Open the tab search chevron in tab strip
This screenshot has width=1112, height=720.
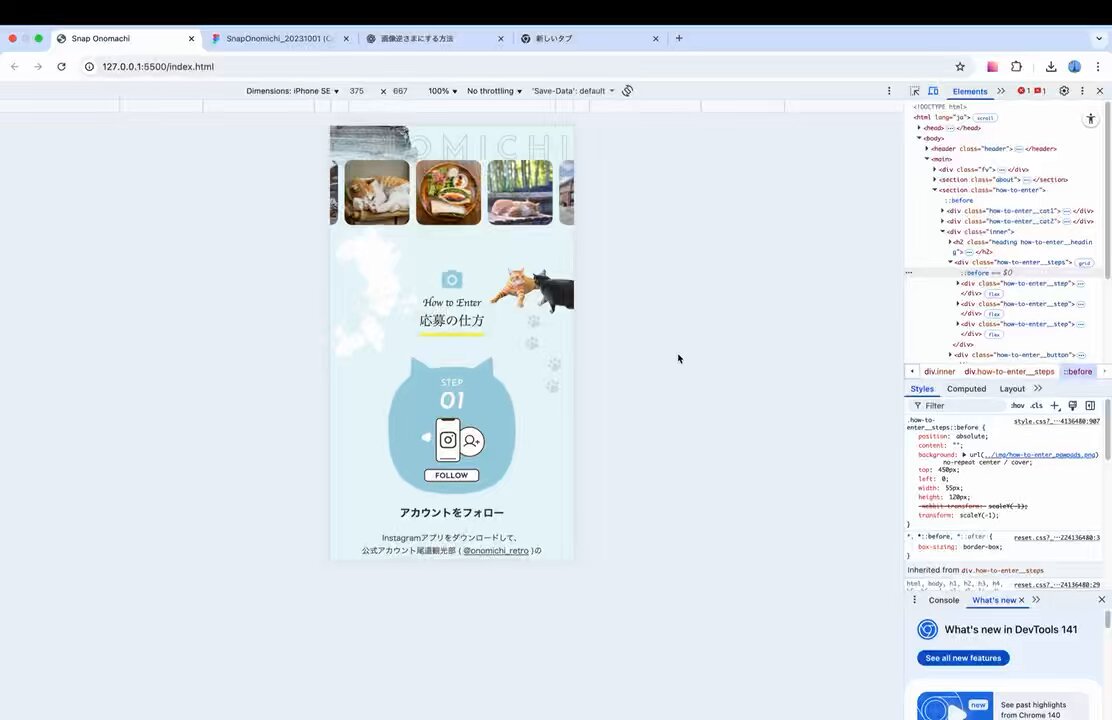1099,38
